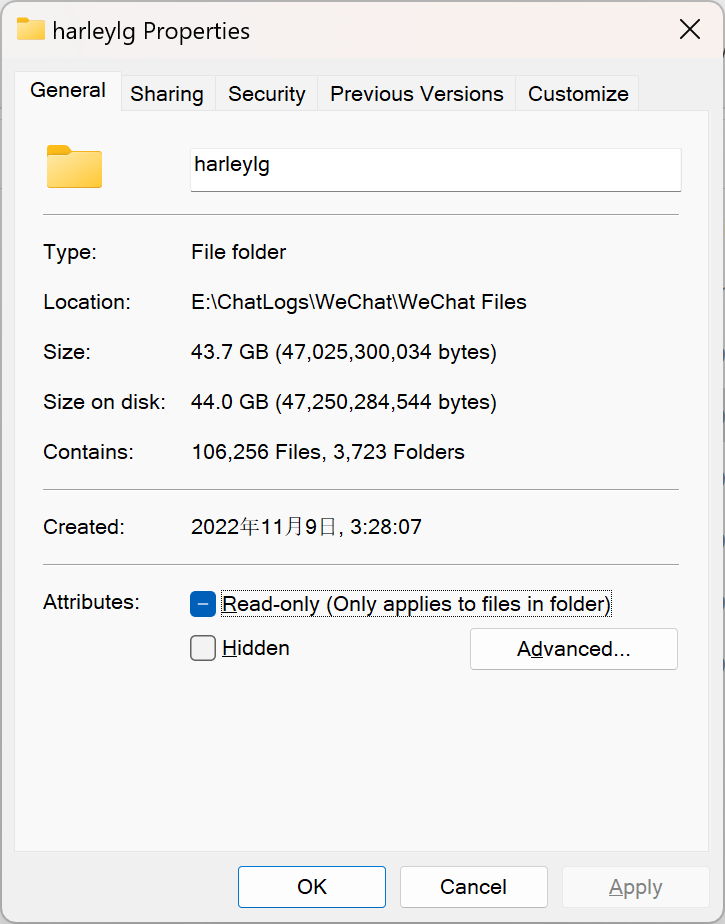The height and width of the screenshot is (924, 725).
Task: Open the Security tab
Action: [x=266, y=94]
